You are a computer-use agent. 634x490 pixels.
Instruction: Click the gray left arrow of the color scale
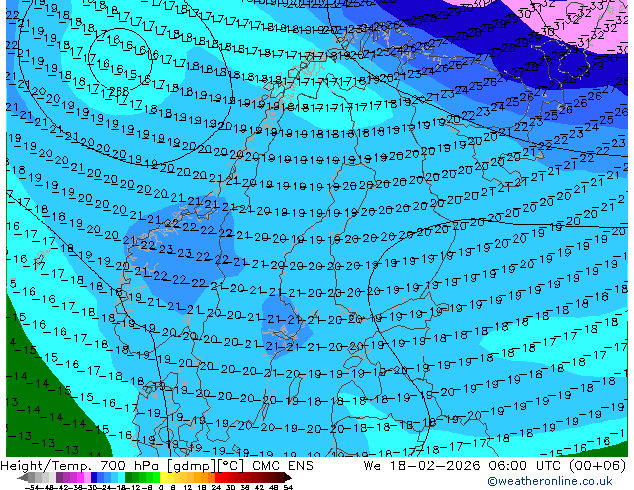click(x=23, y=477)
